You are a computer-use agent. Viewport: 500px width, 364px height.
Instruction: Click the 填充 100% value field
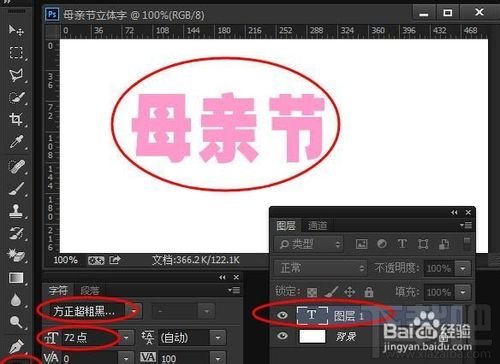(439, 292)
